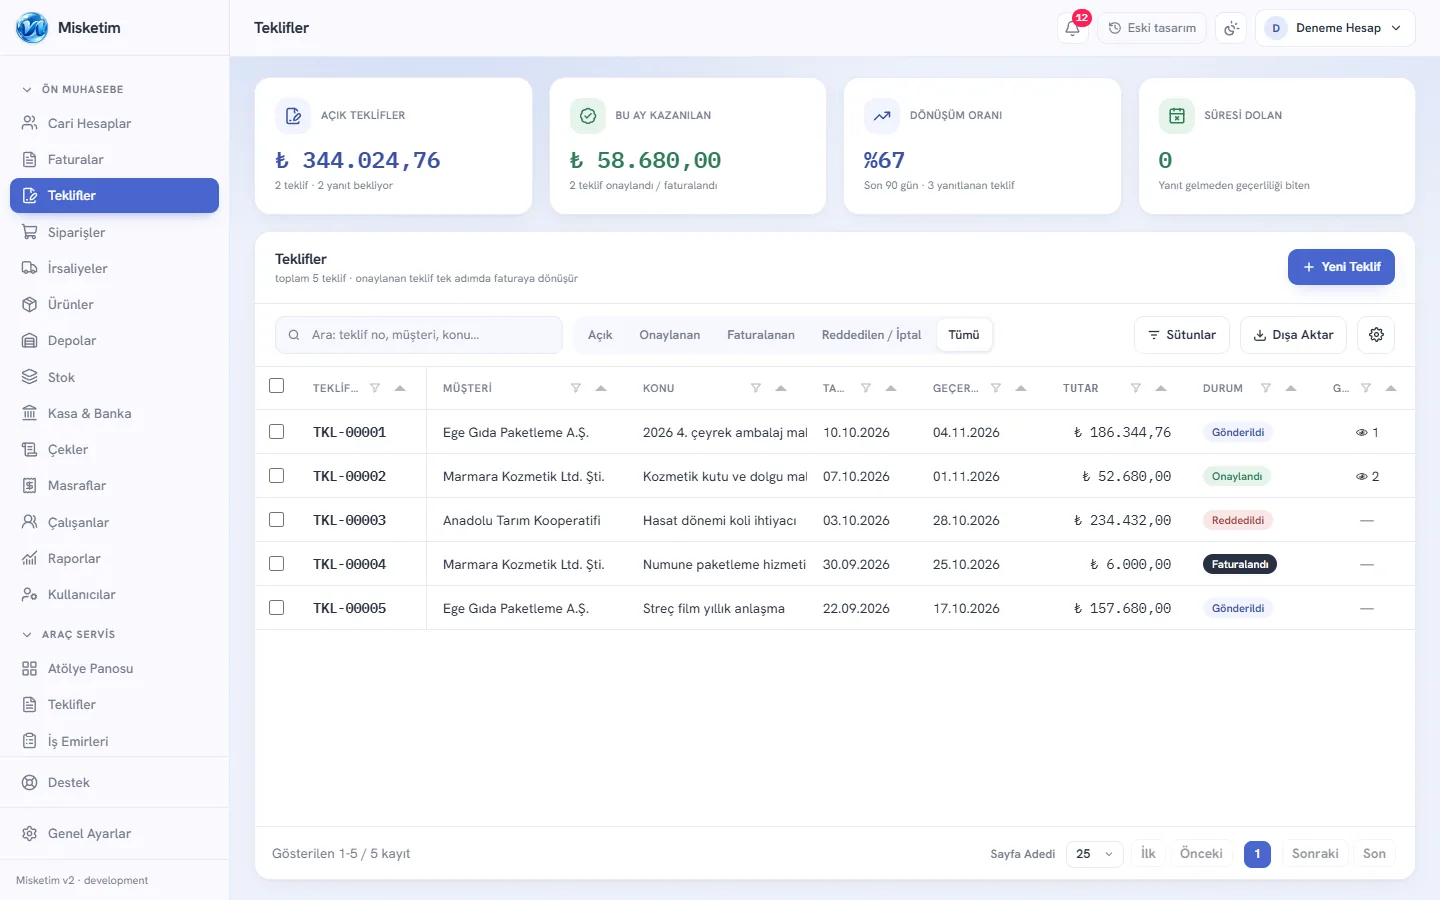Viewport: 1440px width, 900px height.
Task: Switch to the Onaylanan tab
Action: point(670,335)
